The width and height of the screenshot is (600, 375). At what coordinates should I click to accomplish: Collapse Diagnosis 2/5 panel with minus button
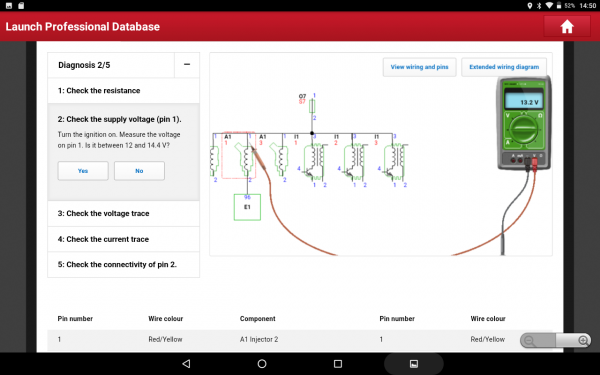click(x=187, y=65)
